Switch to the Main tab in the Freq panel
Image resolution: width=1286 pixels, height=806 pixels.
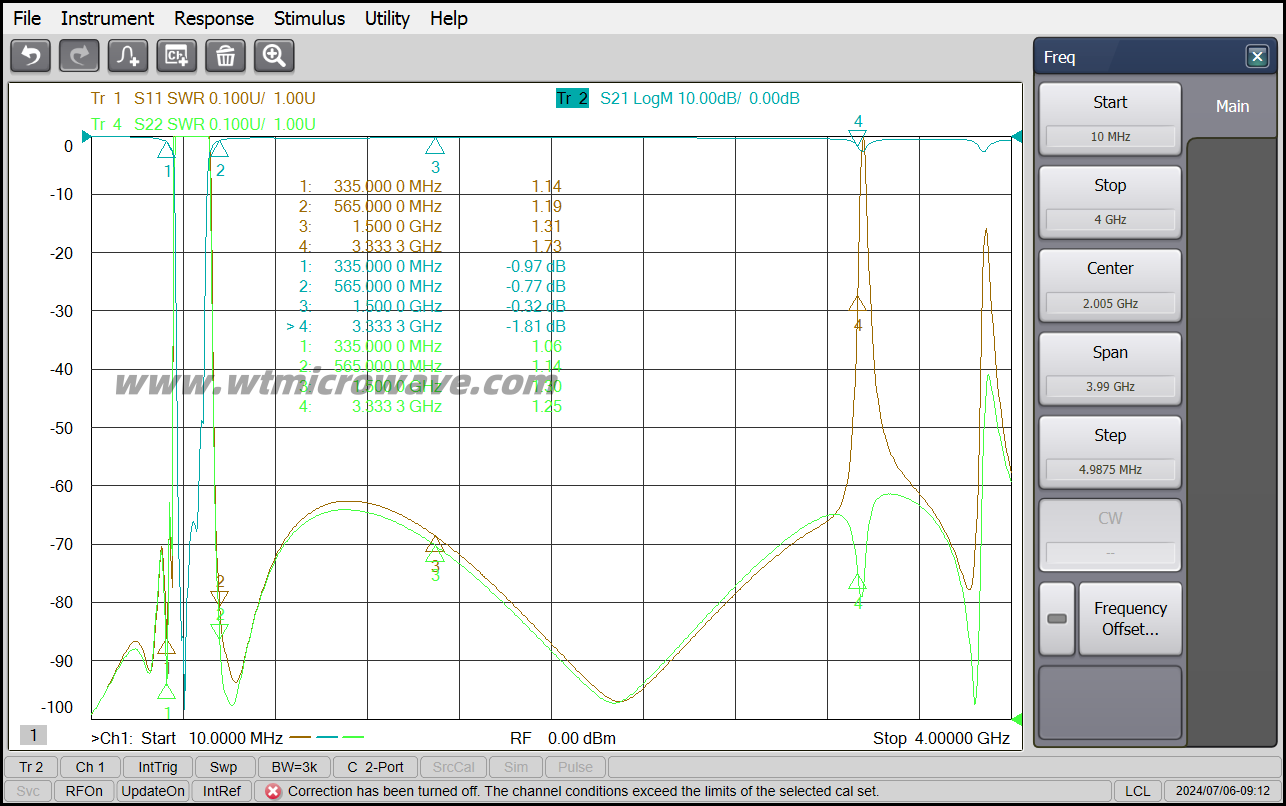coord(1232,106)
